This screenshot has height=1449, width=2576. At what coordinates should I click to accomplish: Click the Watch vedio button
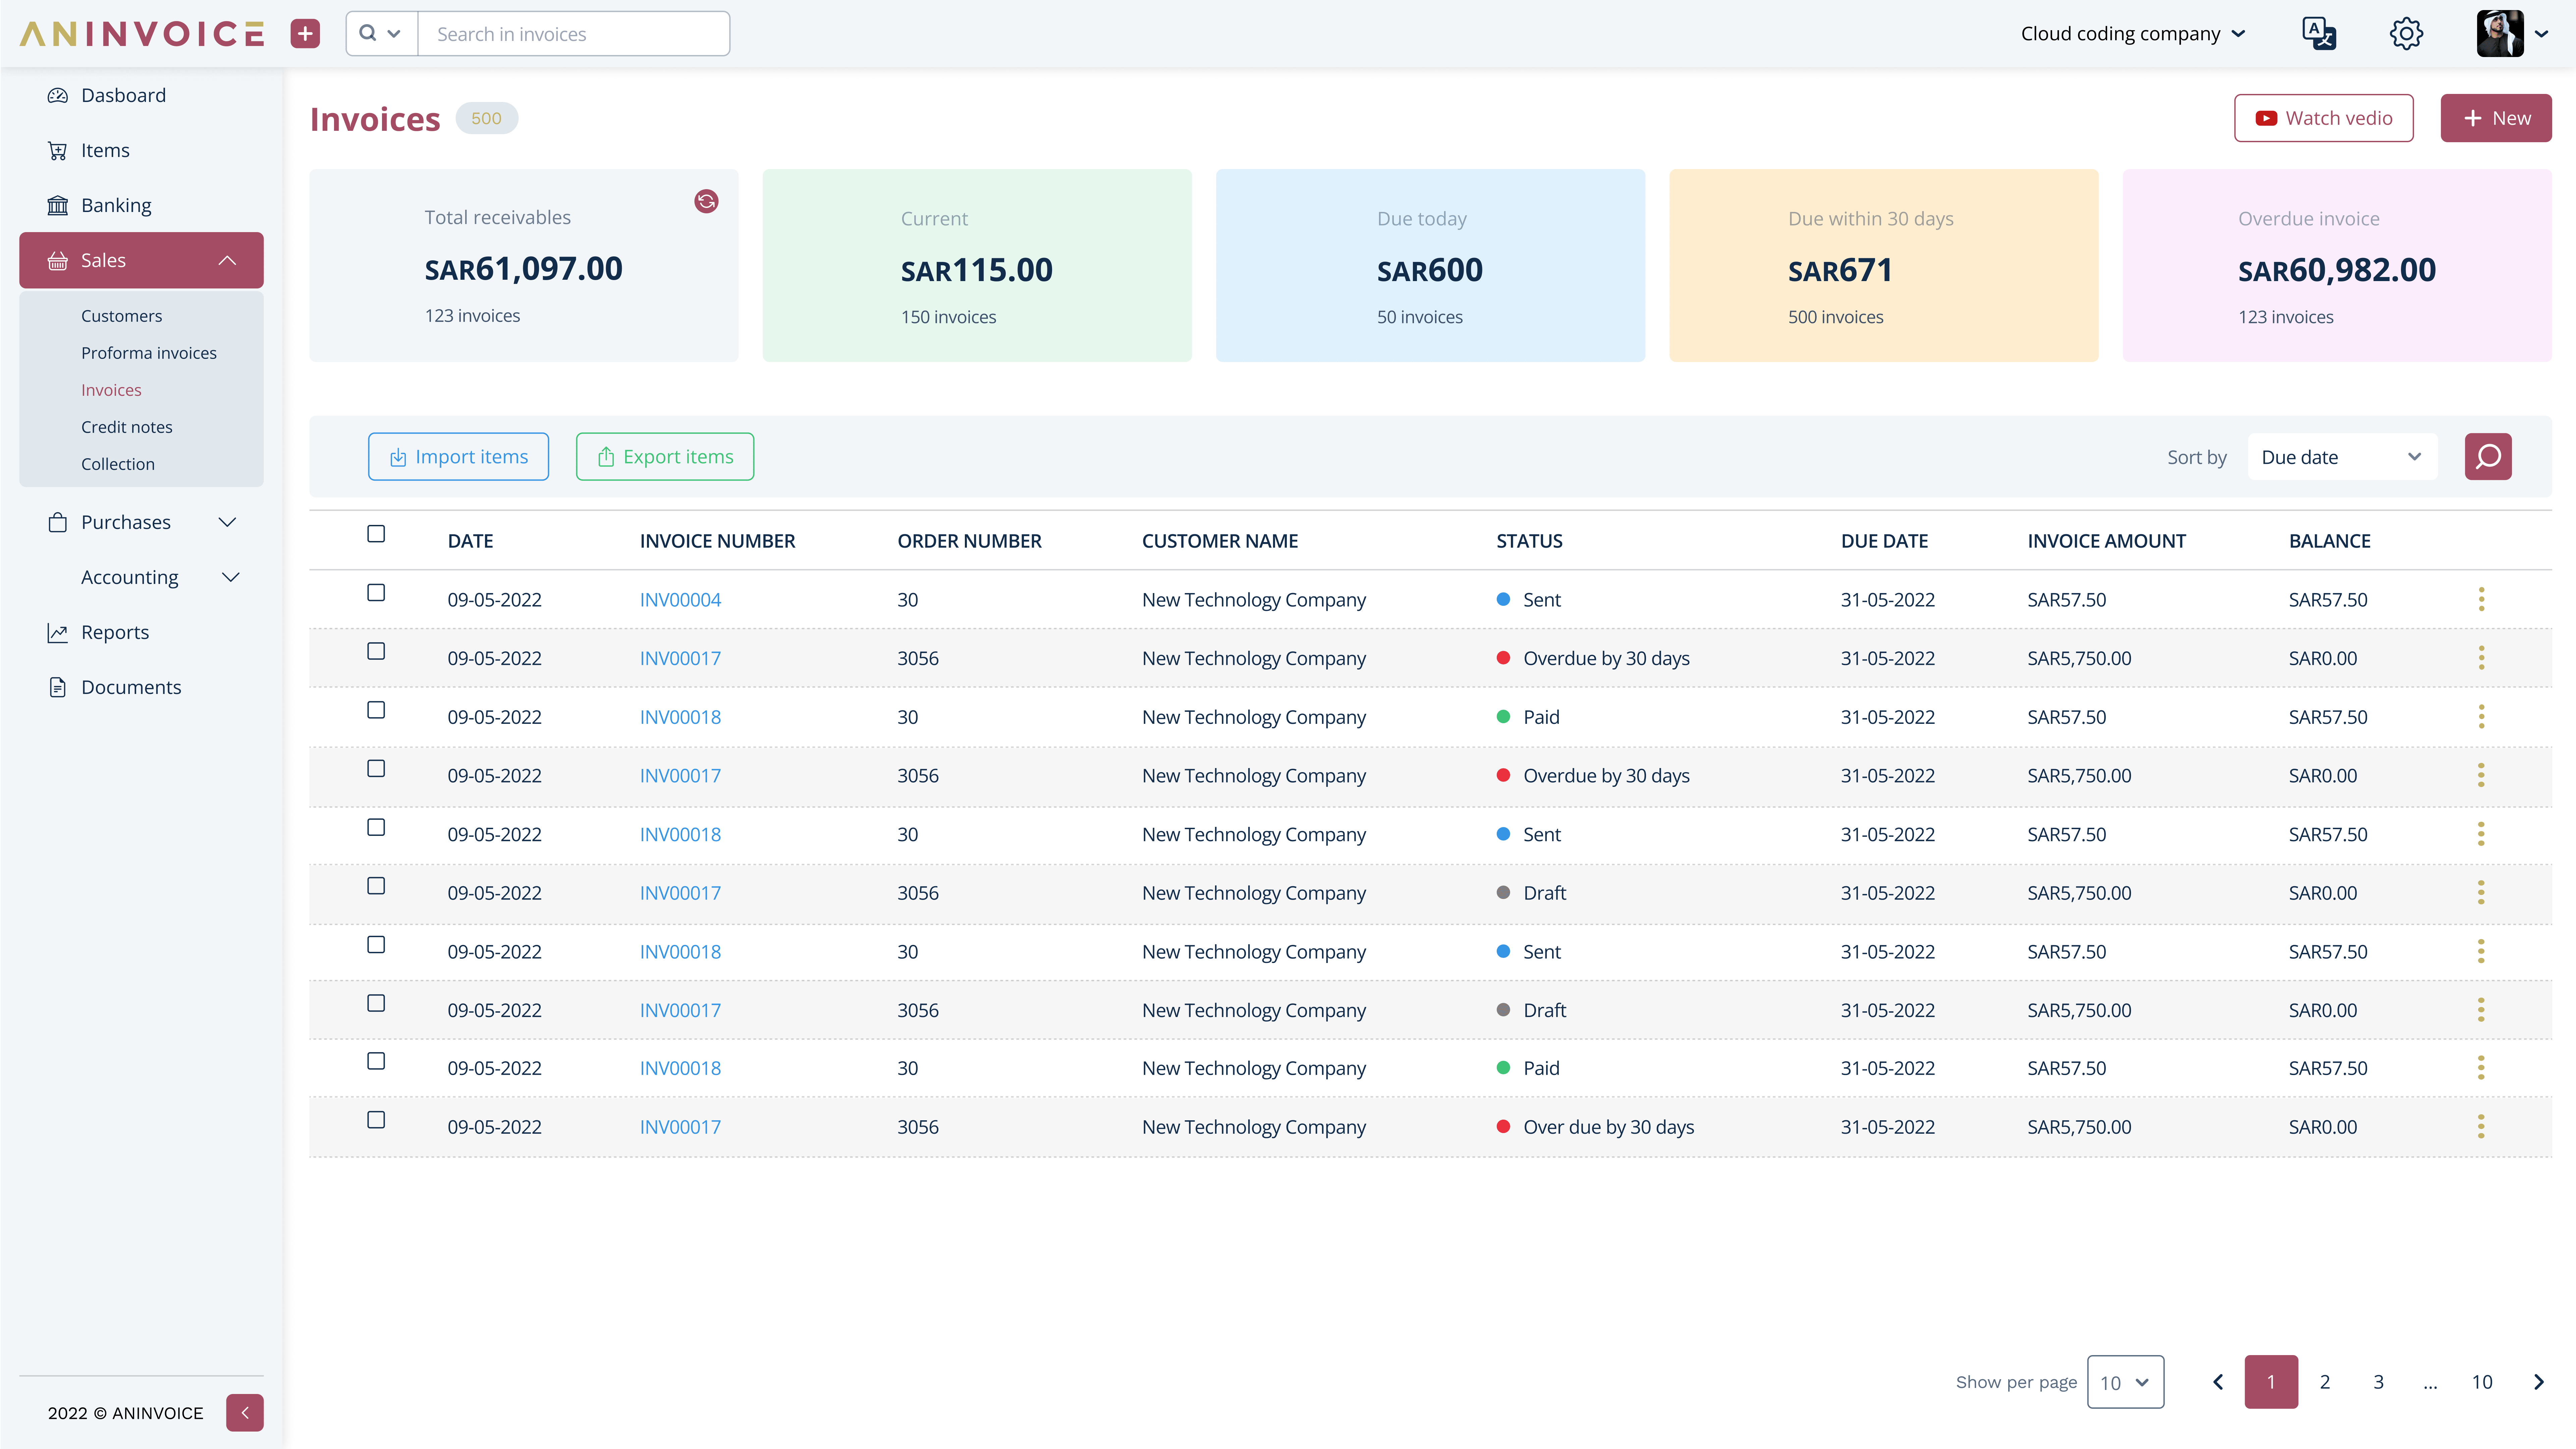tap(2324, 118)
